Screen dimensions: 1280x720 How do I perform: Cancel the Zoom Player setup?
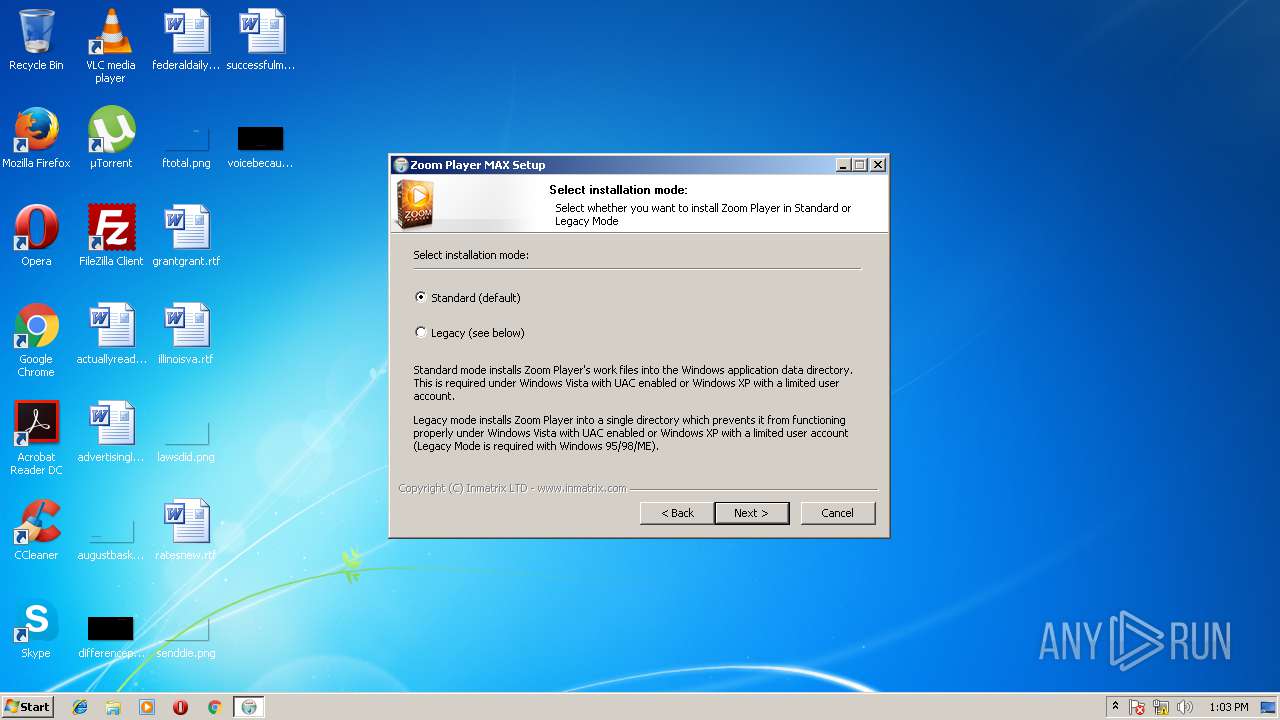pyautogui.click(x=838, y=513)
